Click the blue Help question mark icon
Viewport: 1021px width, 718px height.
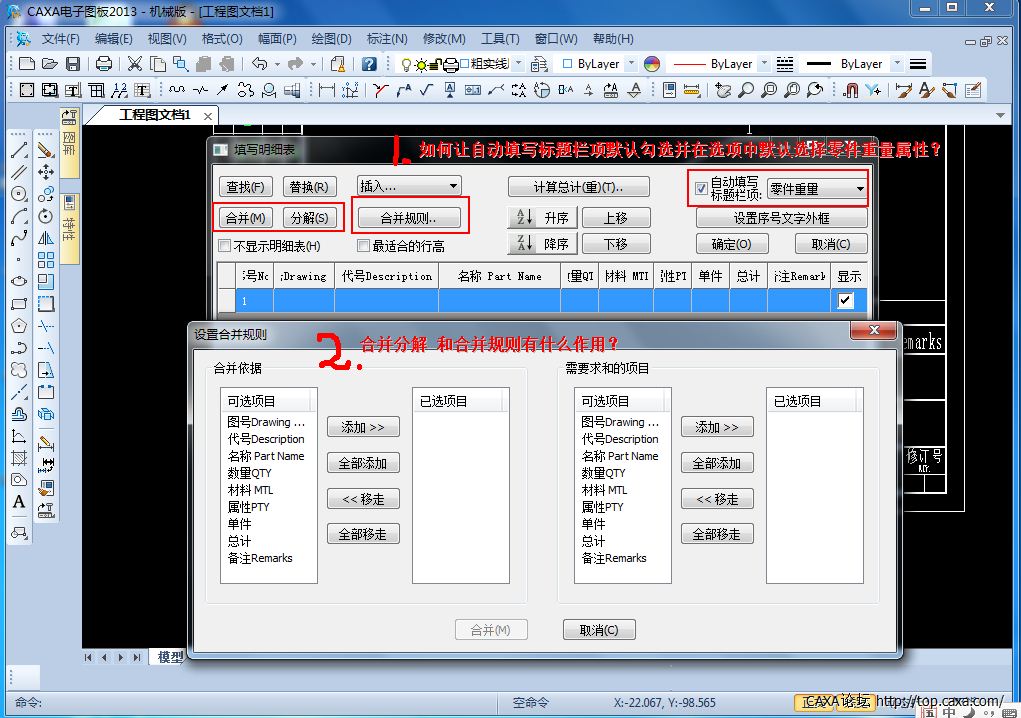pyautogui.click(x=369, y=64)
